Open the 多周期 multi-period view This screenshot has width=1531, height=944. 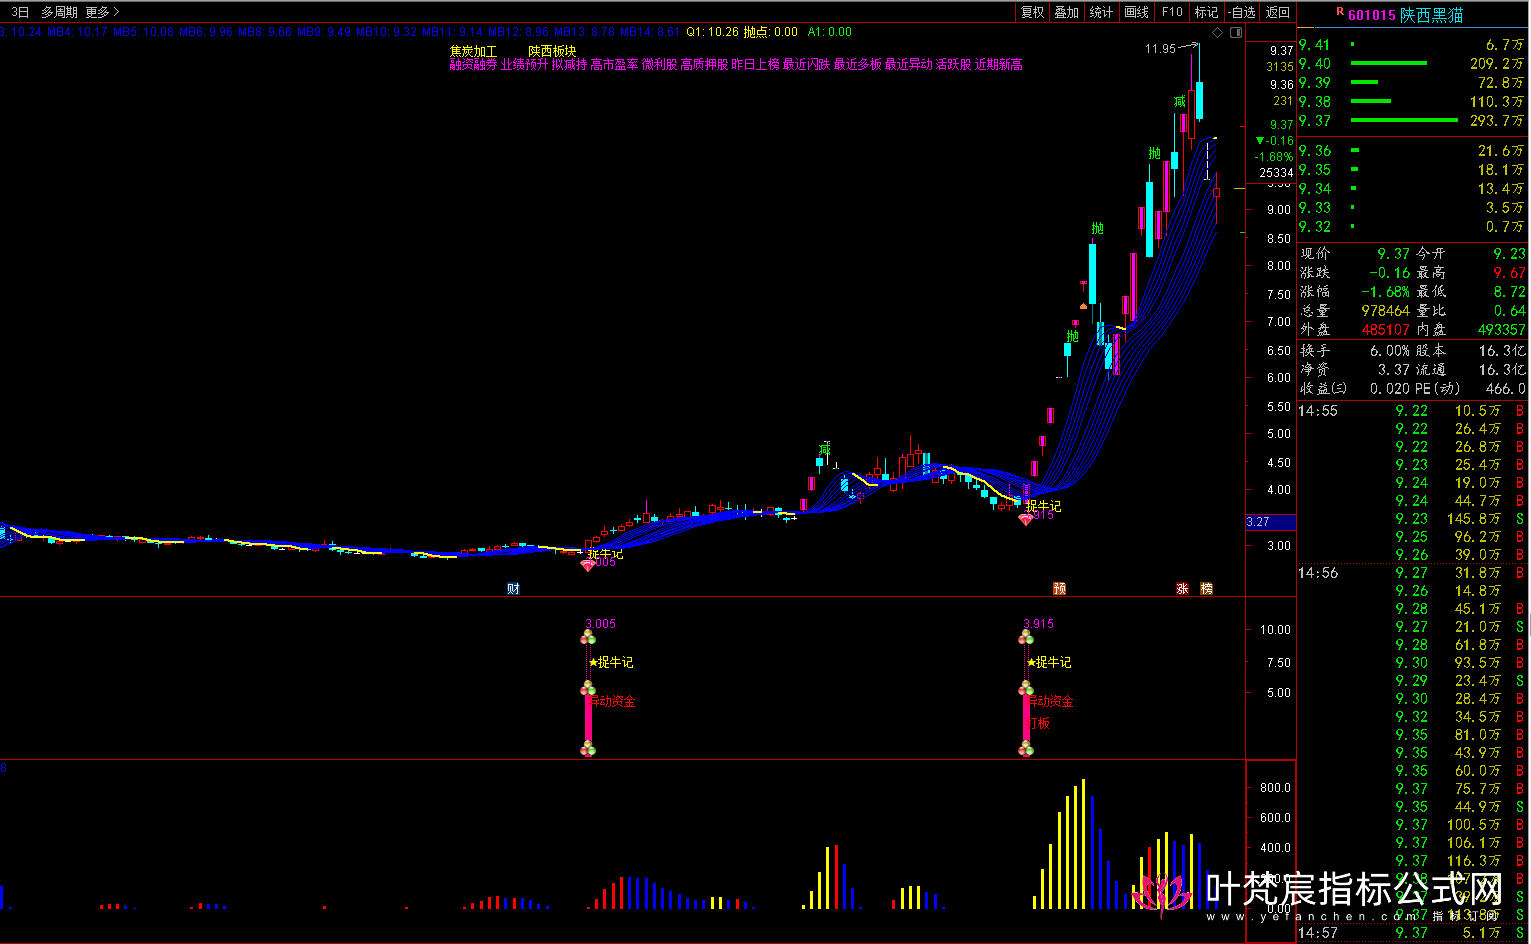[59, 12]
